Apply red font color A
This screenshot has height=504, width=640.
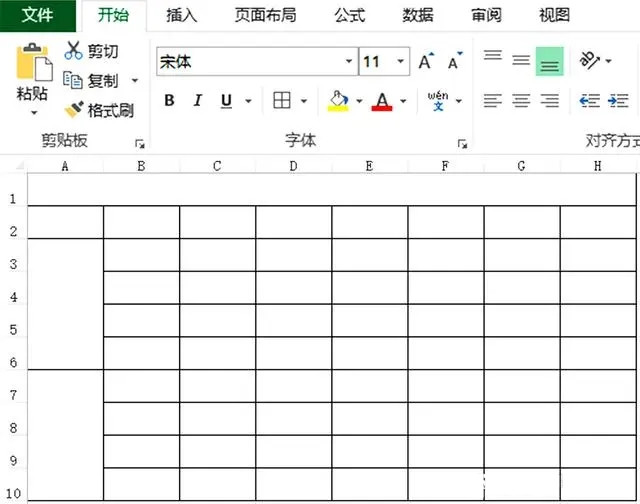point(382,101)
